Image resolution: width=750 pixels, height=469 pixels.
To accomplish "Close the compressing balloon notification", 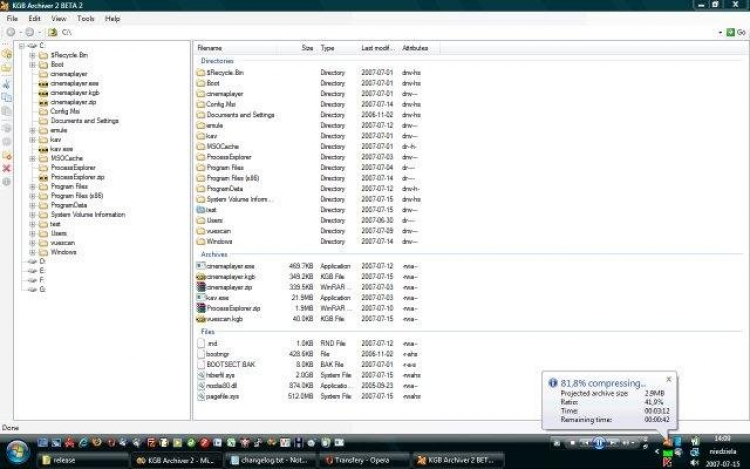I will point(669,379).
